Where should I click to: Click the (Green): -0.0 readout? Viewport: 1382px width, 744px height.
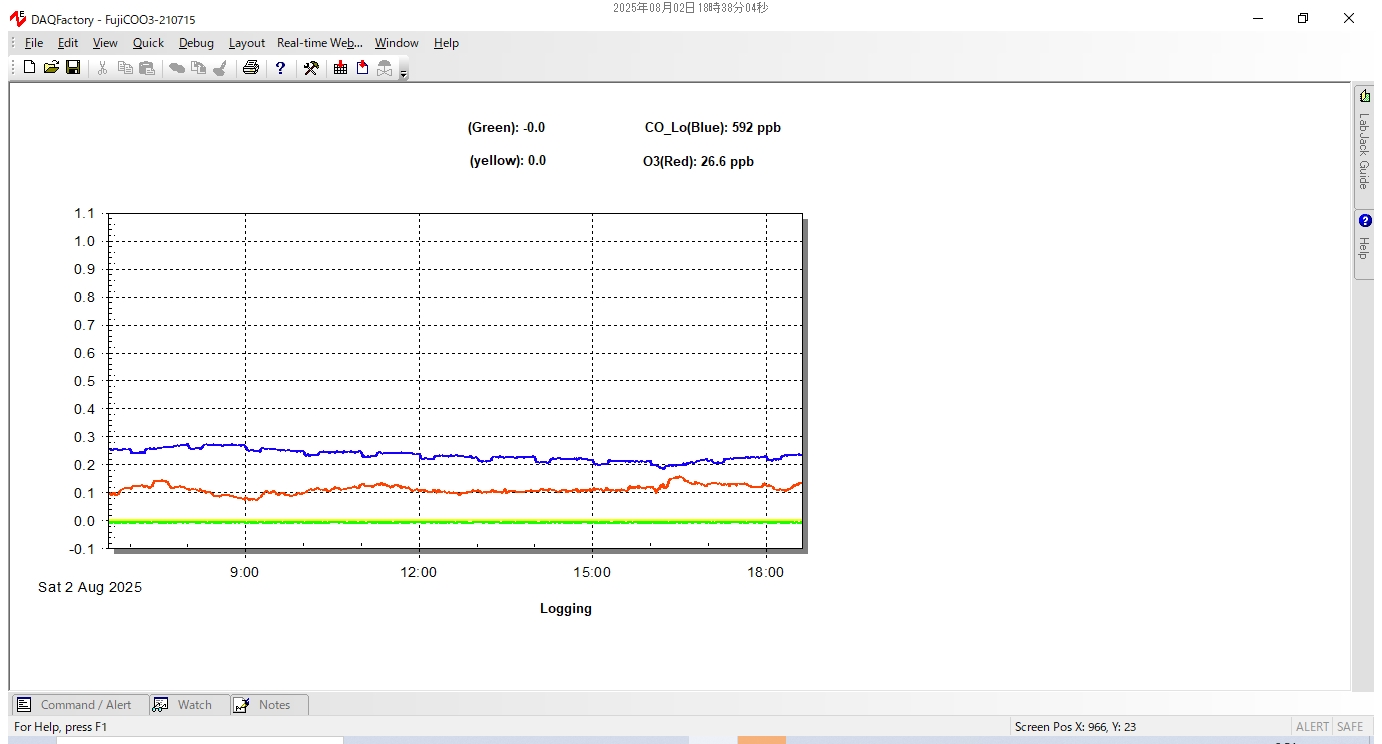pyautogui.click(x=506, y=128)
